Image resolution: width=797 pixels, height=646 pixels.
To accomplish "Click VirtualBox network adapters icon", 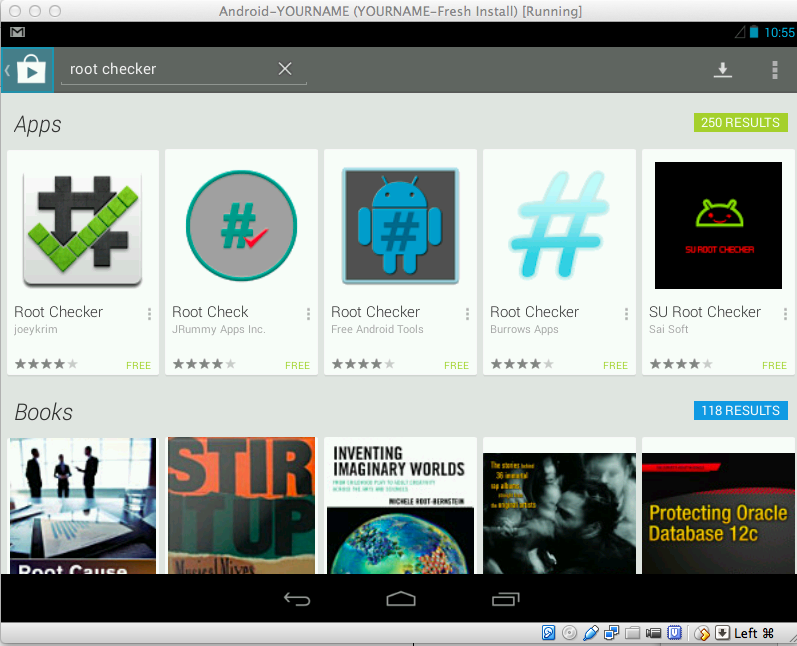I will 611,633.
